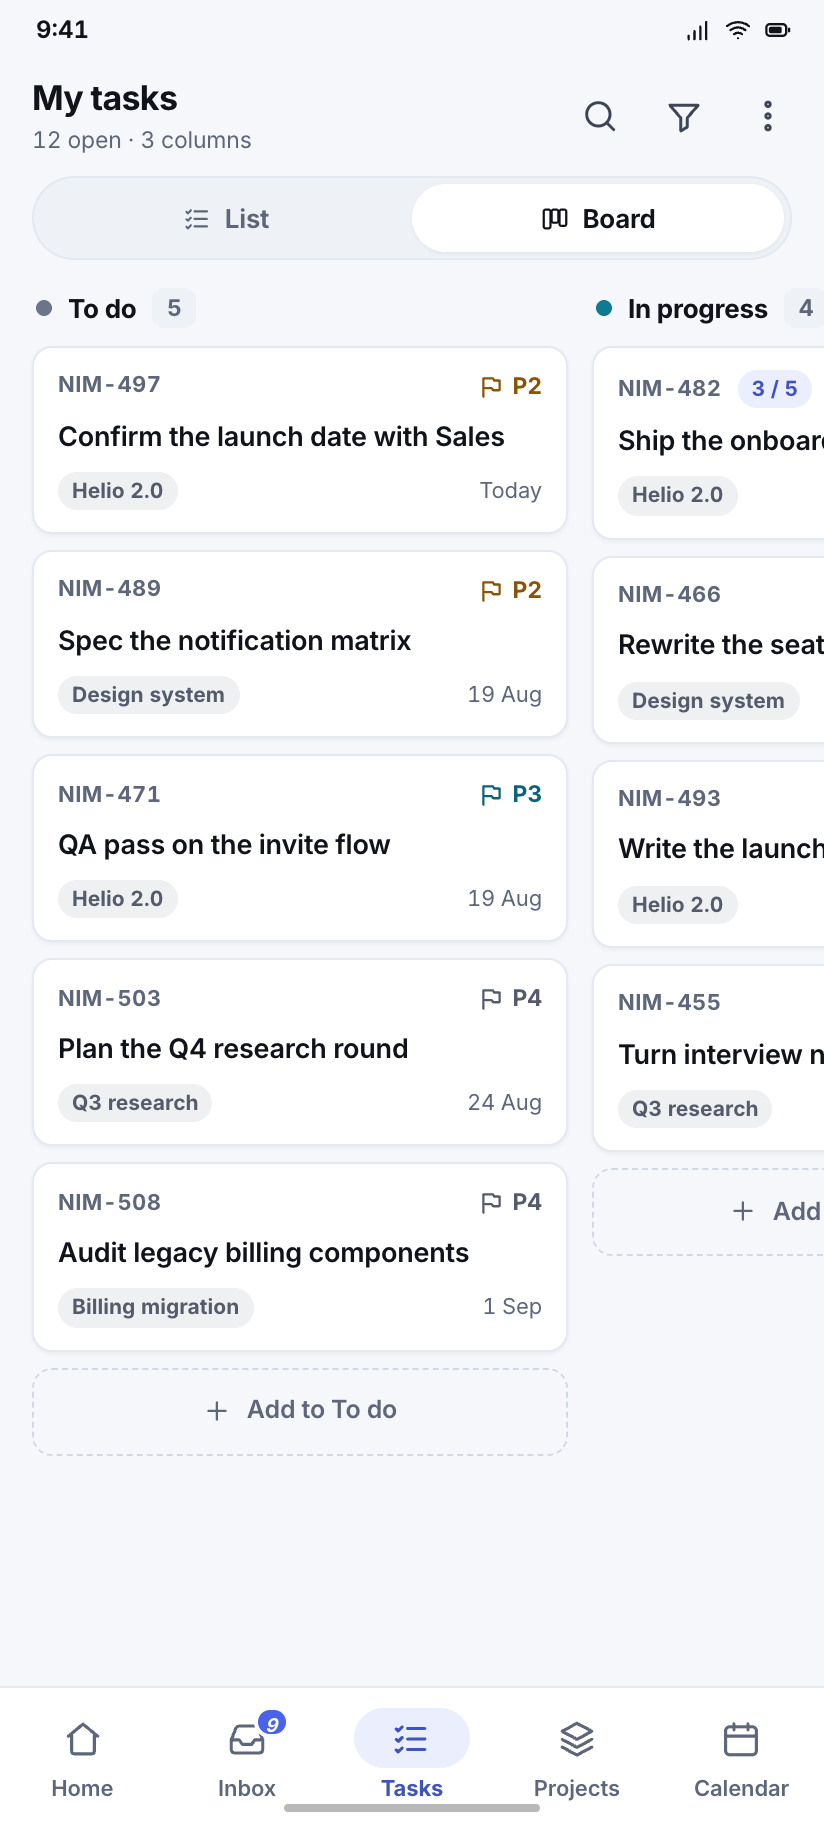Tap the Today due date on NIM-497
Screen dimensions: 824x1830
coord(510,491)
